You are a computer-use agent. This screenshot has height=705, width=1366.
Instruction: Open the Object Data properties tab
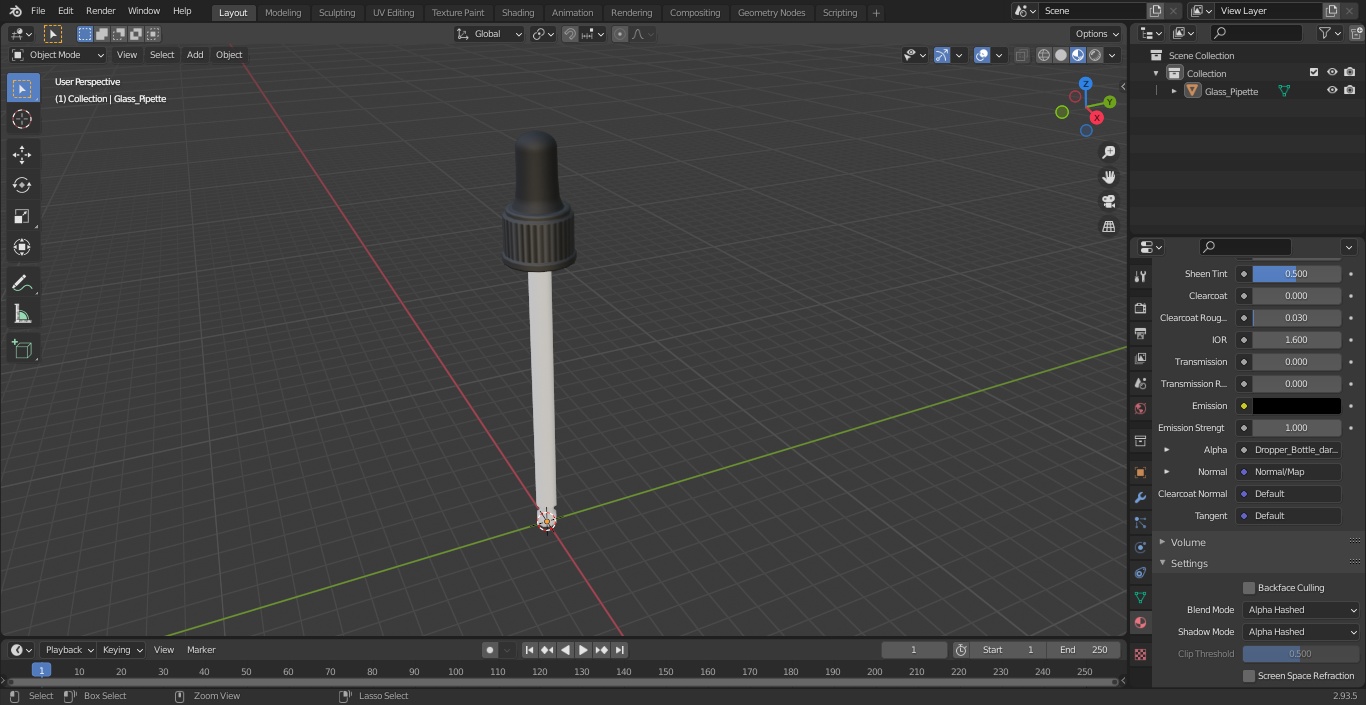tap(1140, 597)
